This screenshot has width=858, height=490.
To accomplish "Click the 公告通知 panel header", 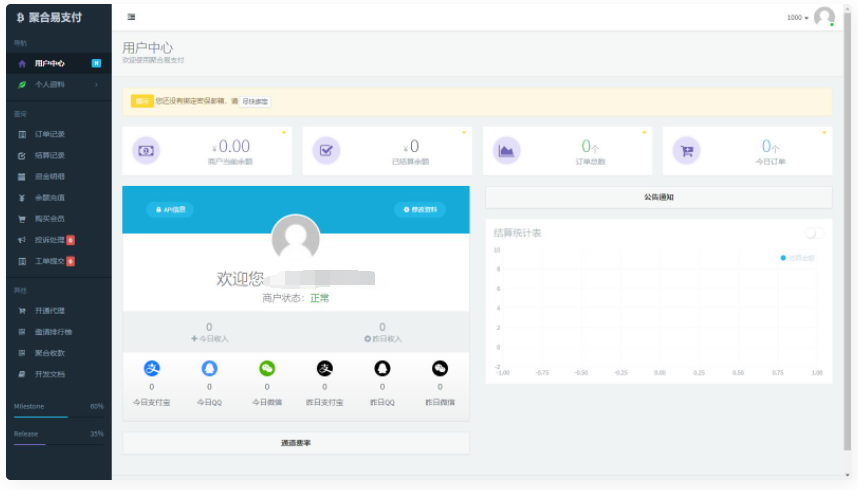I will pos(658,197).
